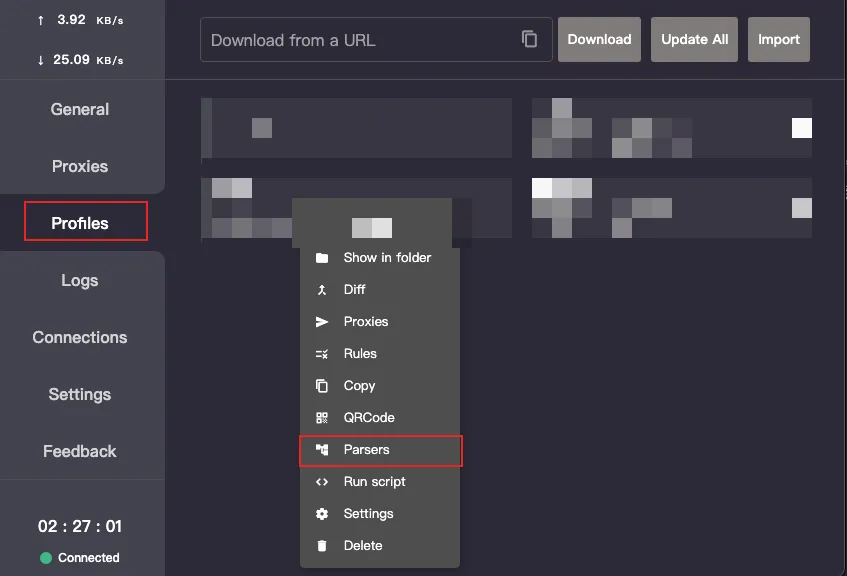The width and height of the screenshot is (847, 576).
Task: Focus the Download from a URL field
Action: (x=376, y=39)
